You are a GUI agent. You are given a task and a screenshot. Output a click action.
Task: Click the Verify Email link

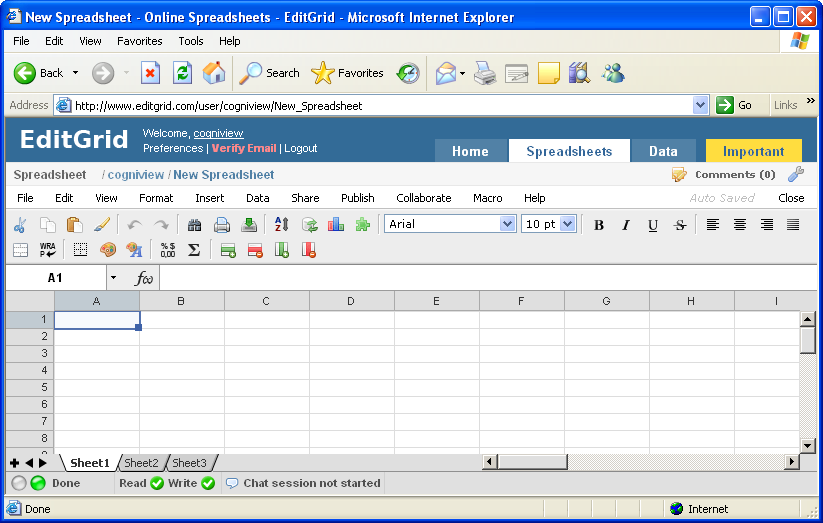243,148
